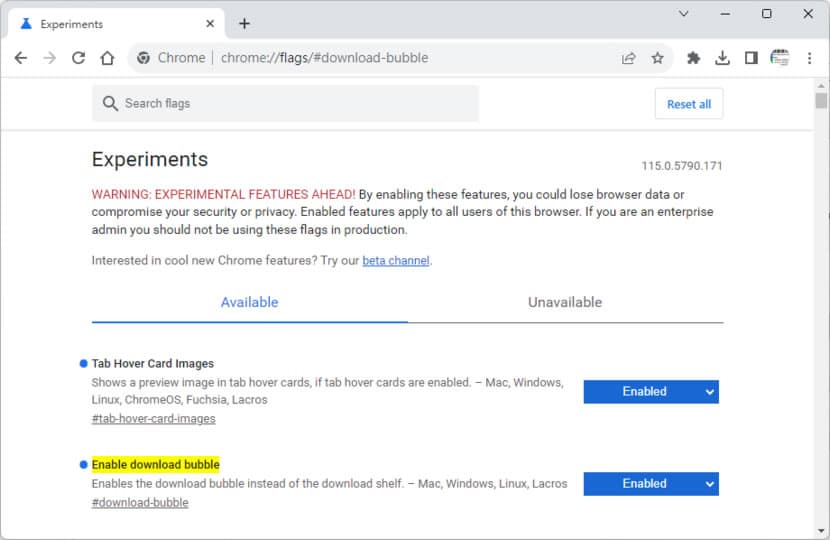
Task: Open Enable download bubble Enabled dropdown
Action: pos(651,484)
